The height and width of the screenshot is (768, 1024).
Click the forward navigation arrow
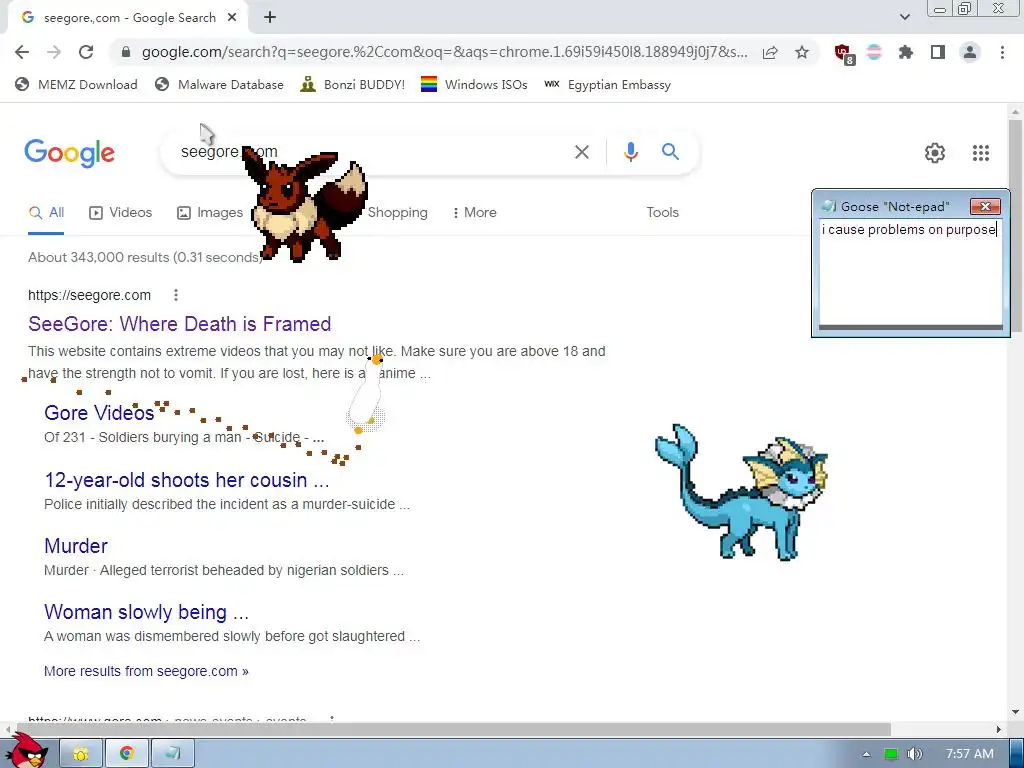[x=54, y=52]
